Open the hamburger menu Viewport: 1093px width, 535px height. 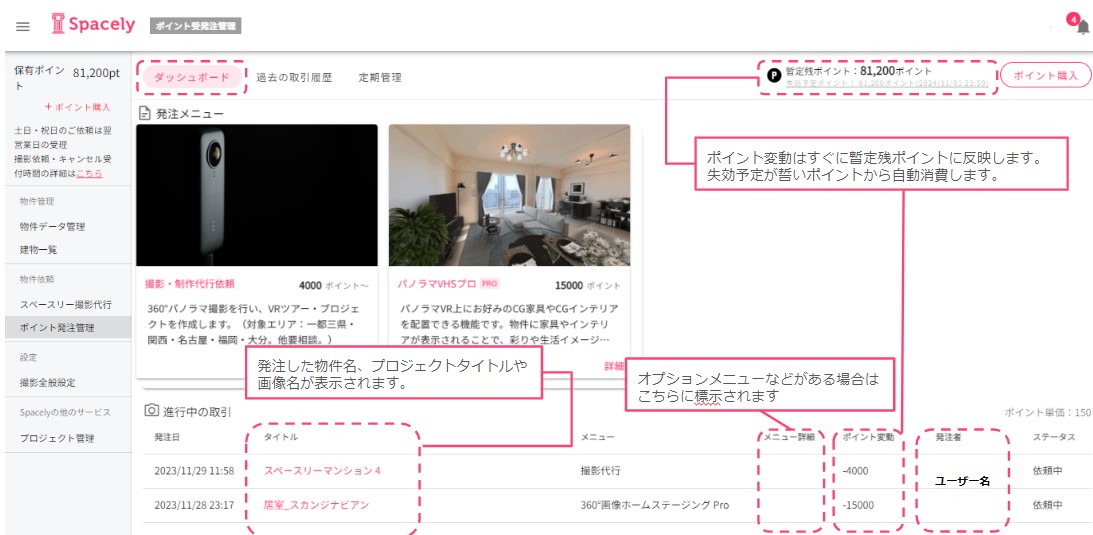23,26
